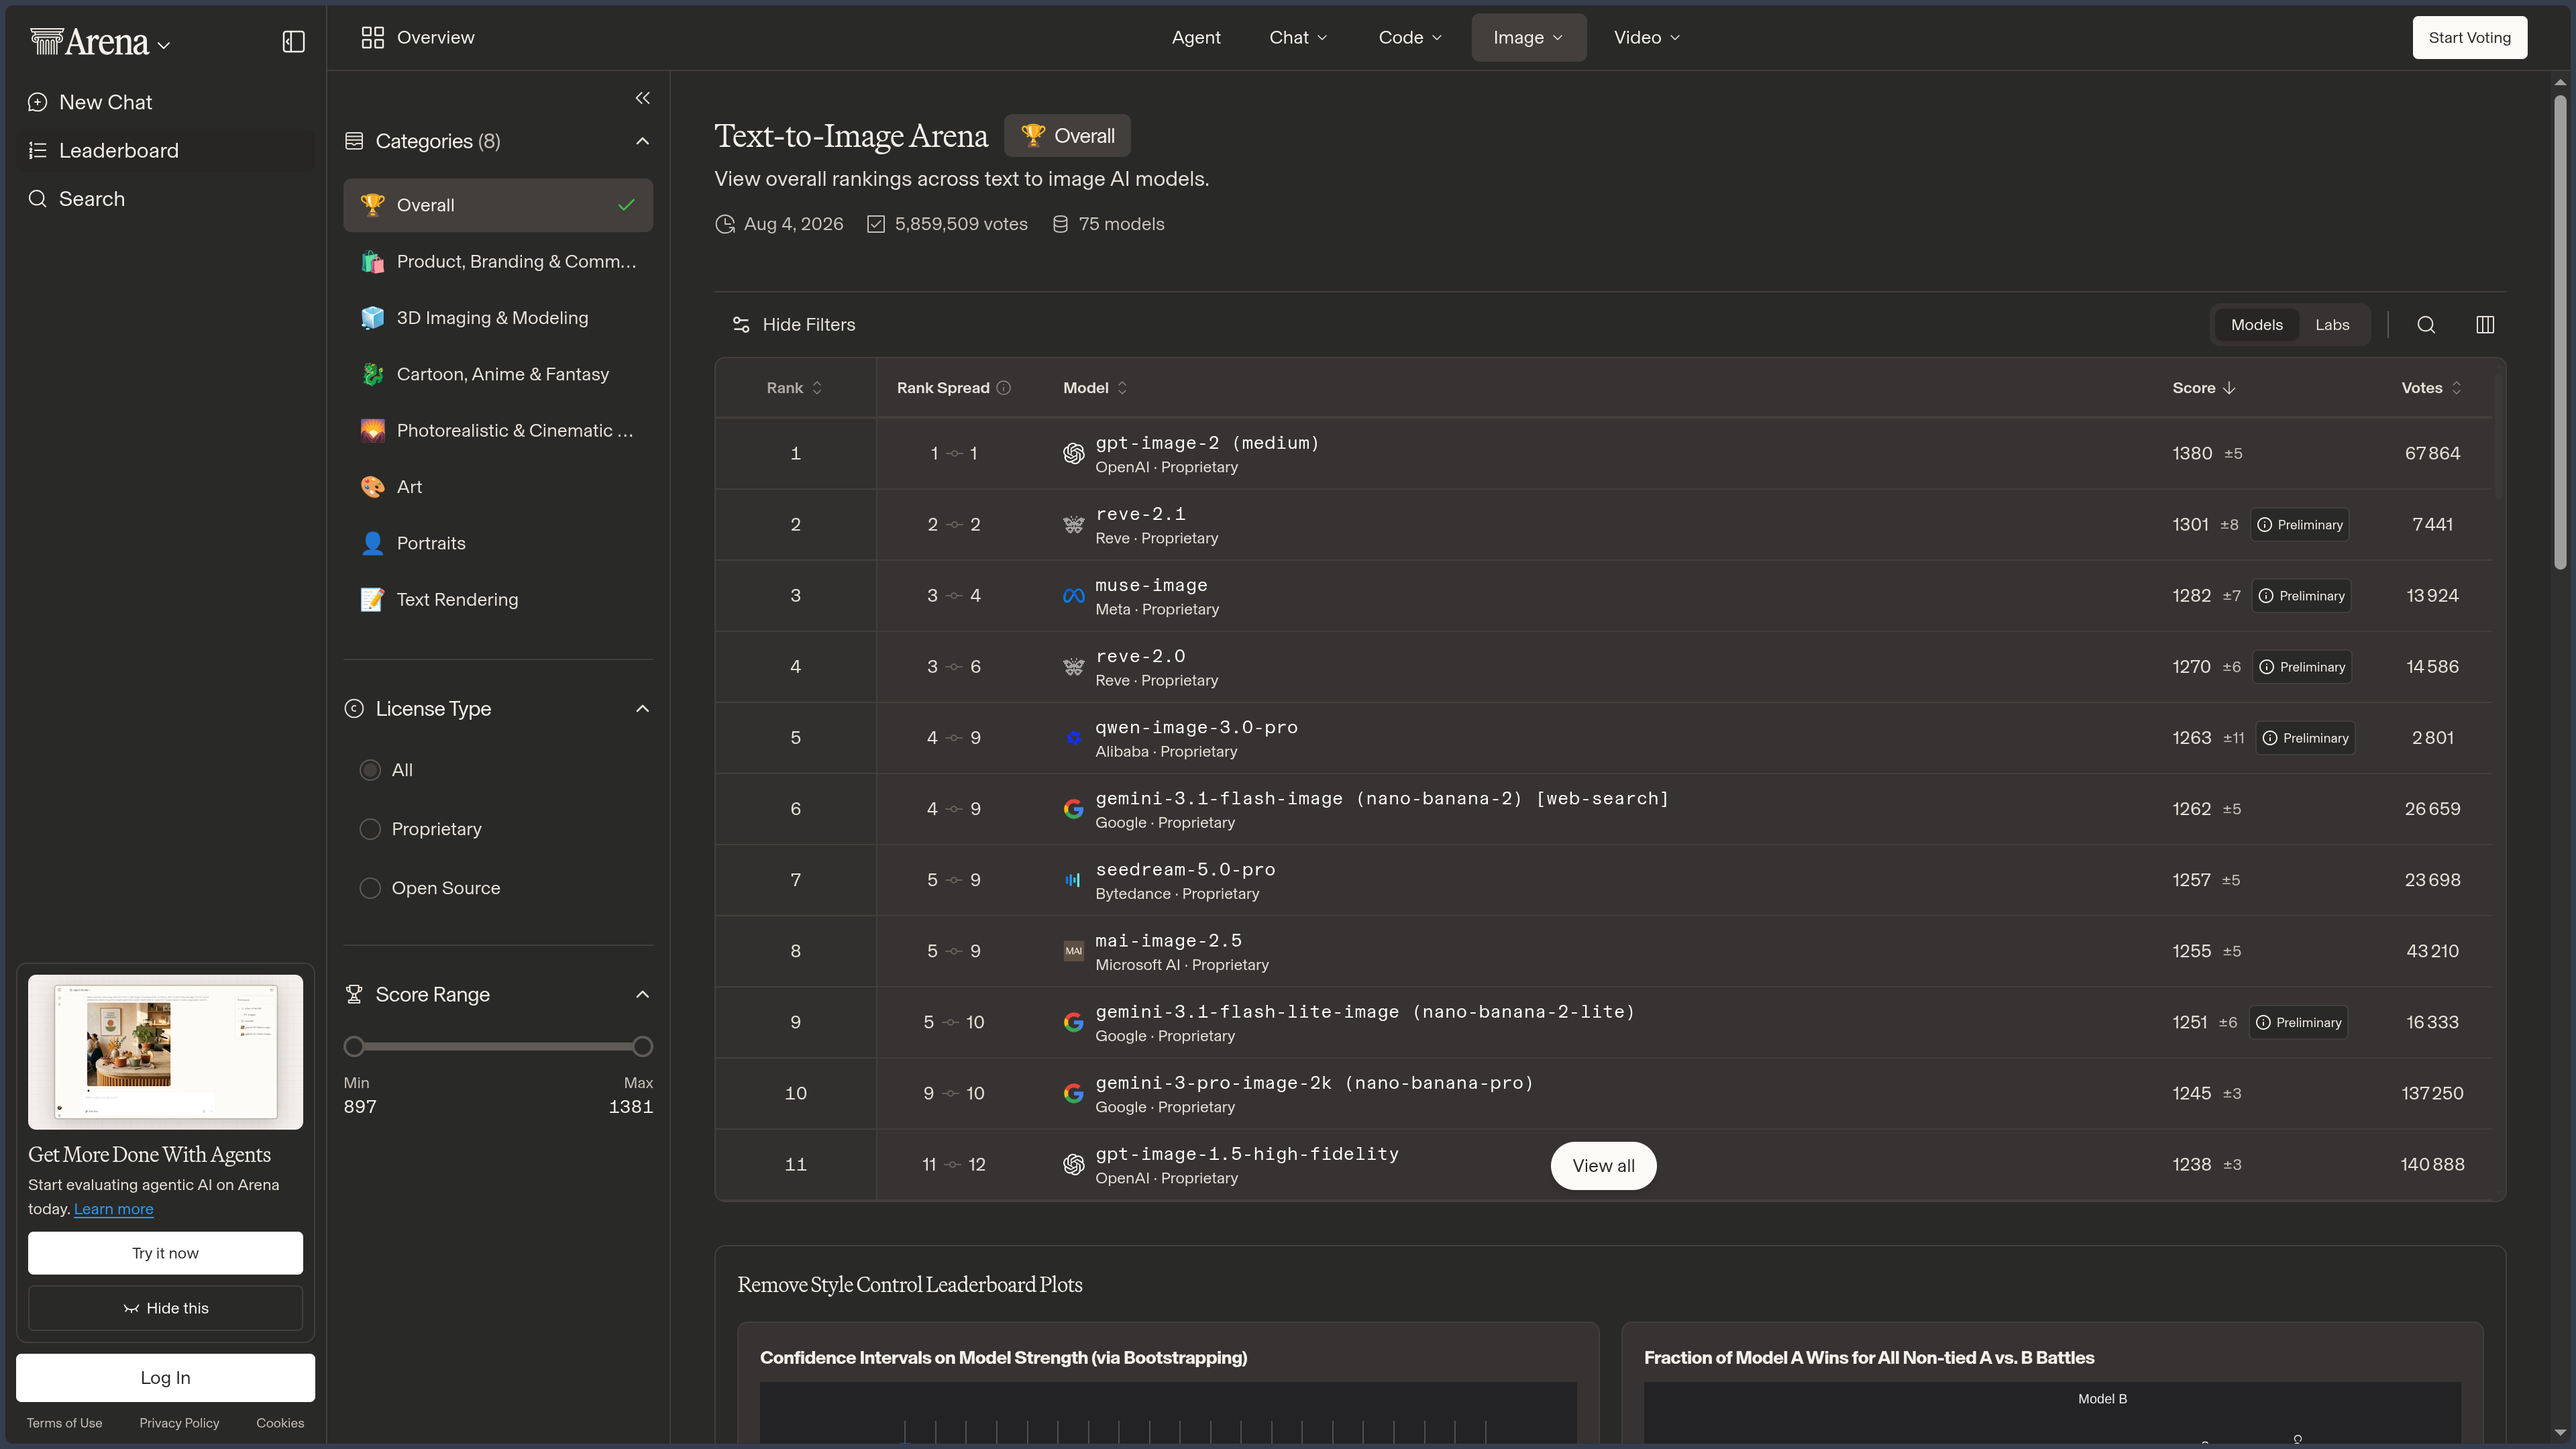Click the Score sort arrow
The width and height of the screenshot is (2576, 1449).
[x=2229, y=388]
